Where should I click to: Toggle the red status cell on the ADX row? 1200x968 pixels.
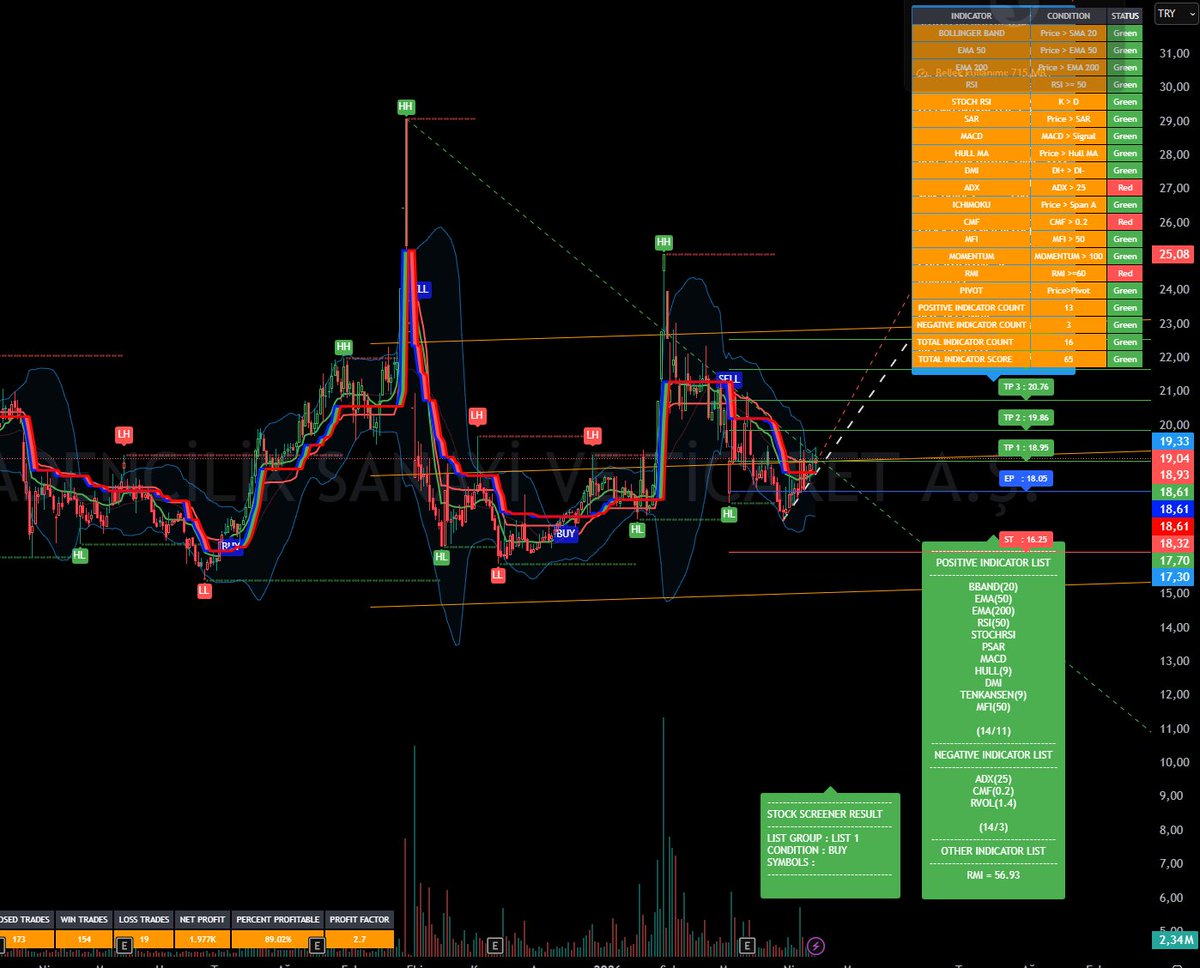click(x=1124, y=187)
